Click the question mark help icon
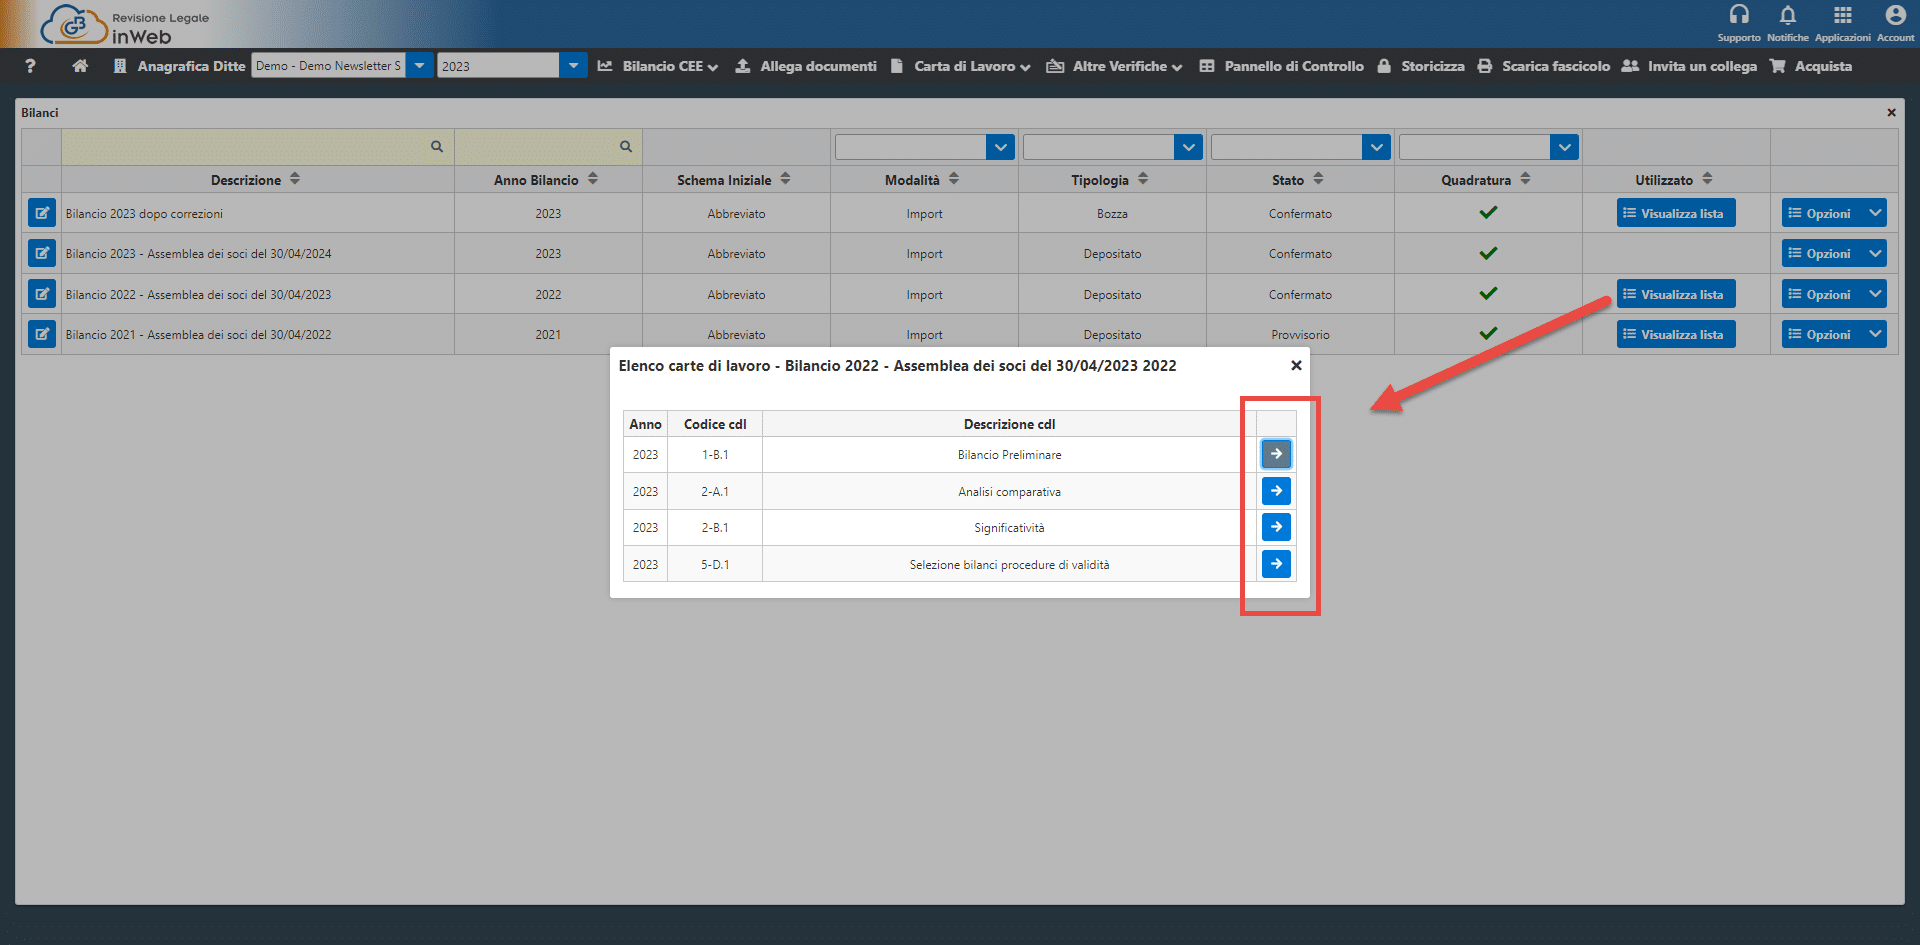The height and width of the screenshot is (945, 1920). 30,66
